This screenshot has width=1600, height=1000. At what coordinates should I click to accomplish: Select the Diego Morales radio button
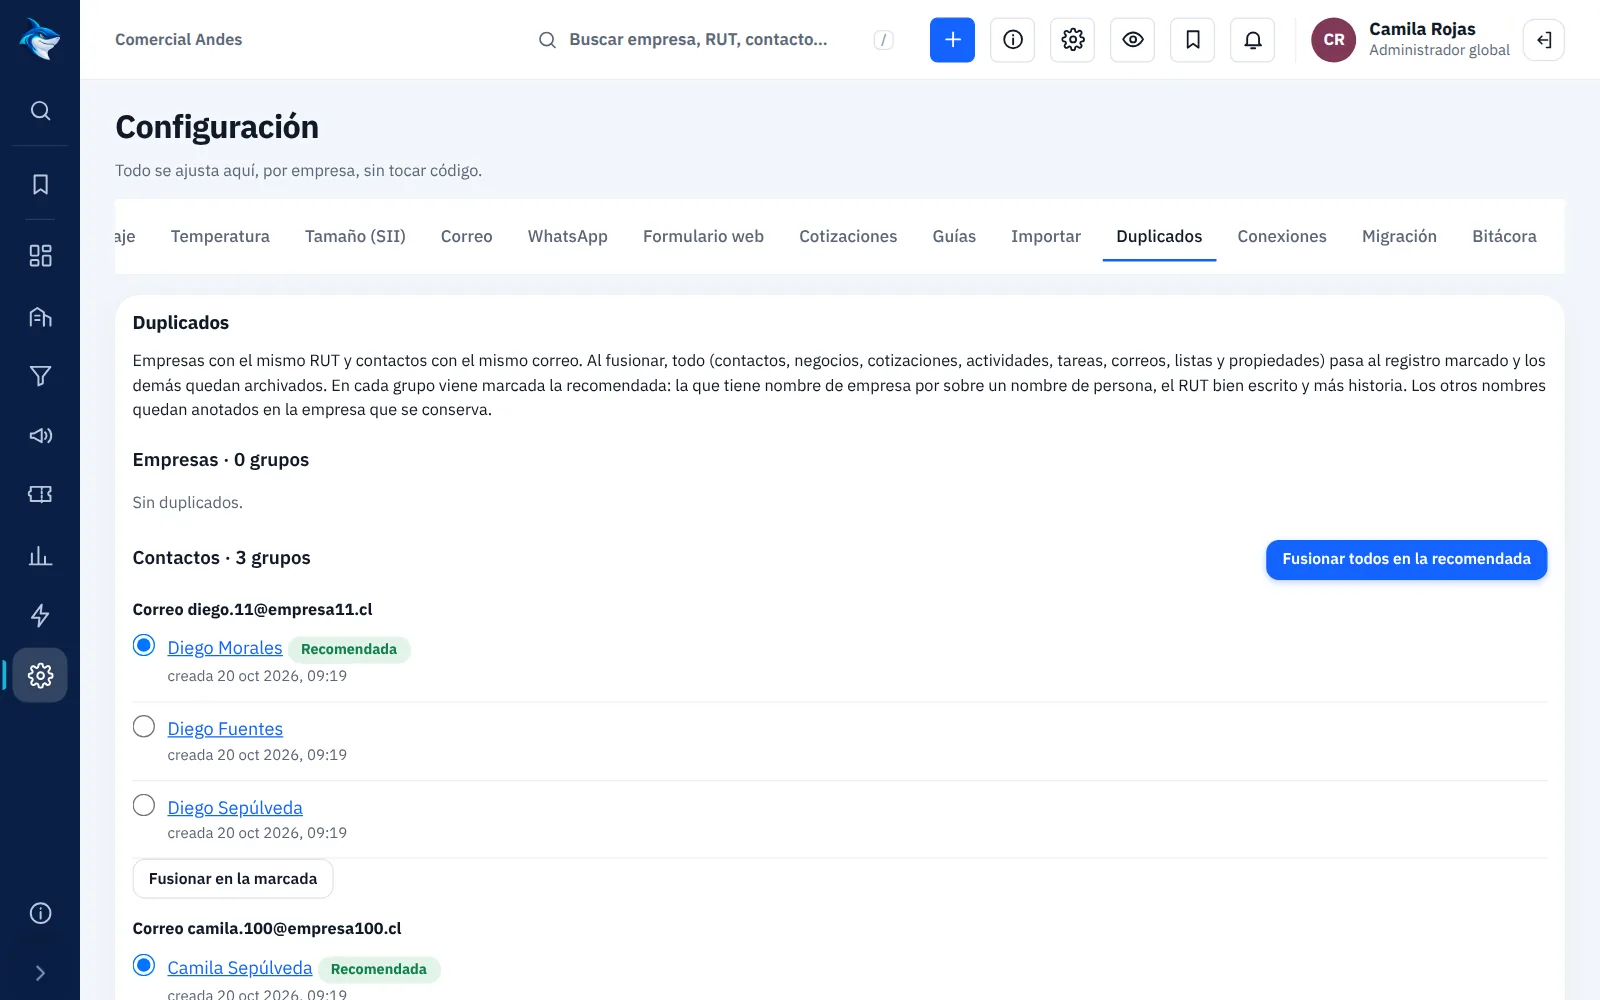pyautogui.click(x=144, y=646)
